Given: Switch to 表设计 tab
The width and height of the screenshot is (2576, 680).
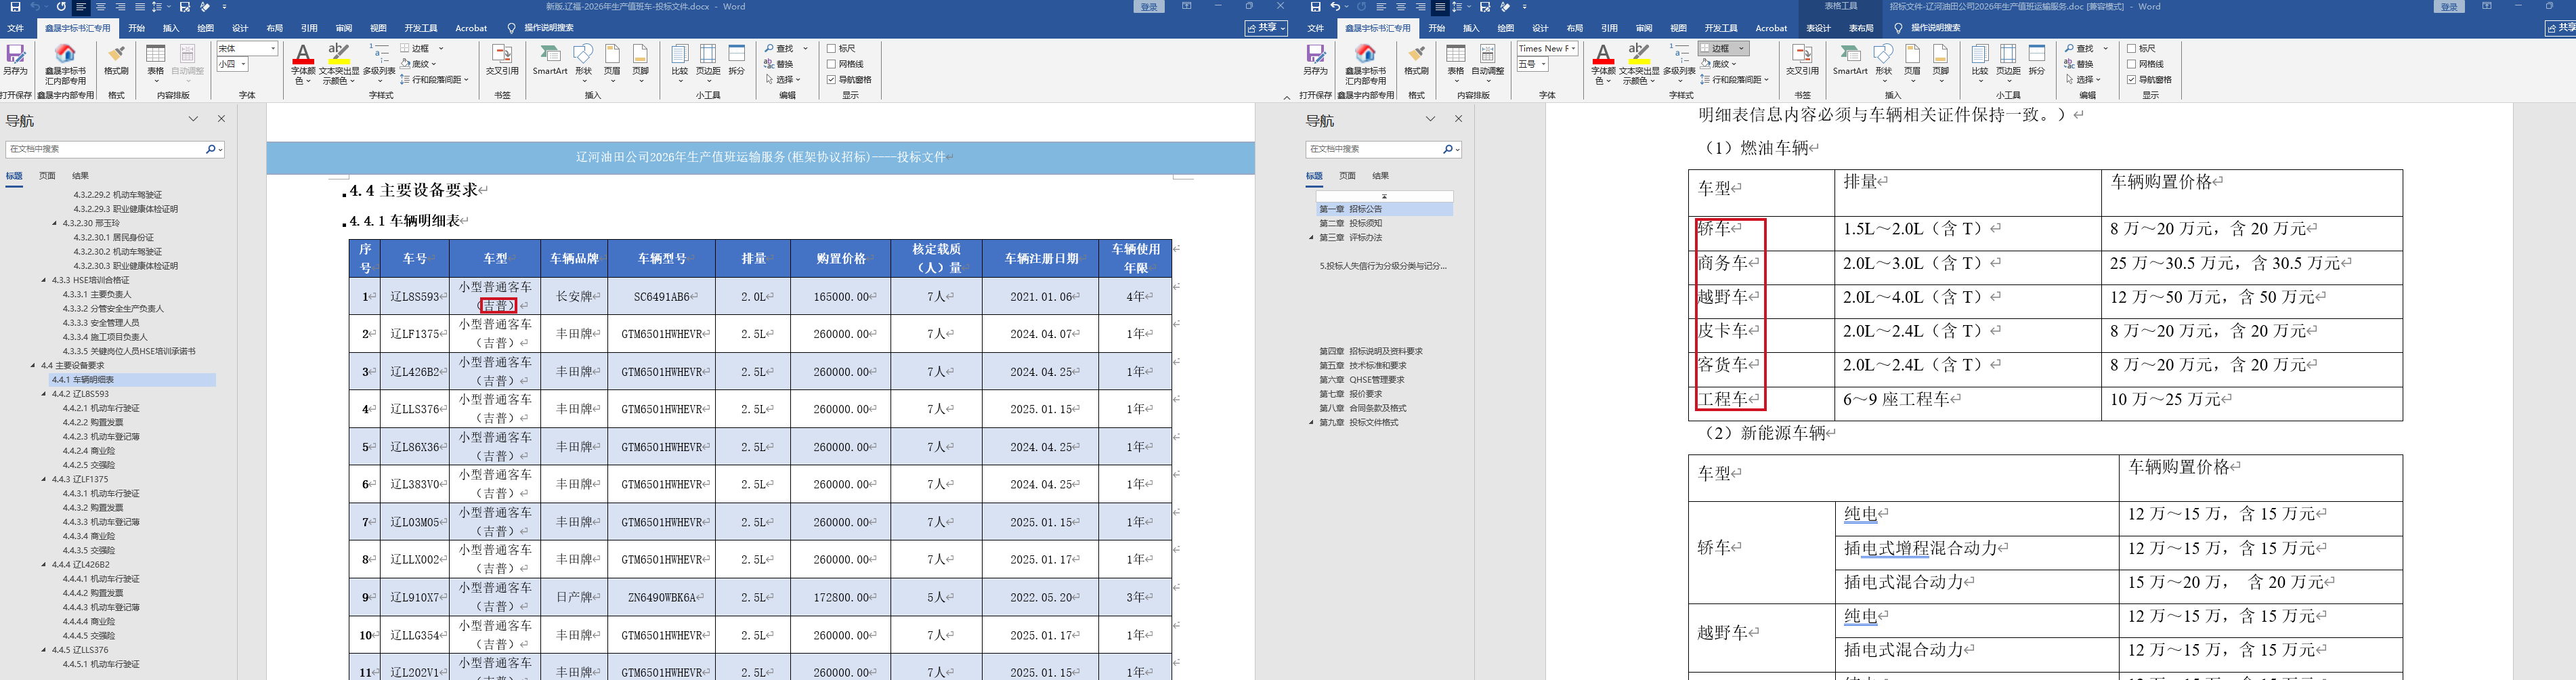Looking at the screenshot, I should [1818, 28].
